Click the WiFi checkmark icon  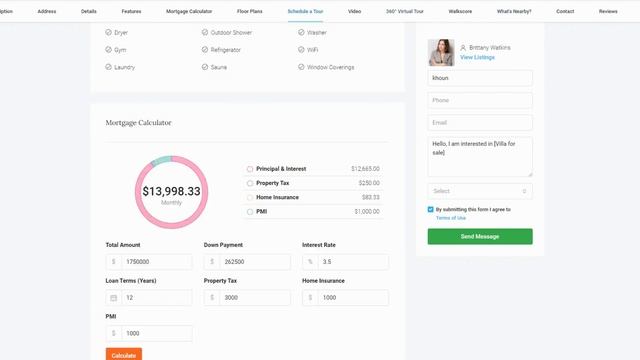301,49
